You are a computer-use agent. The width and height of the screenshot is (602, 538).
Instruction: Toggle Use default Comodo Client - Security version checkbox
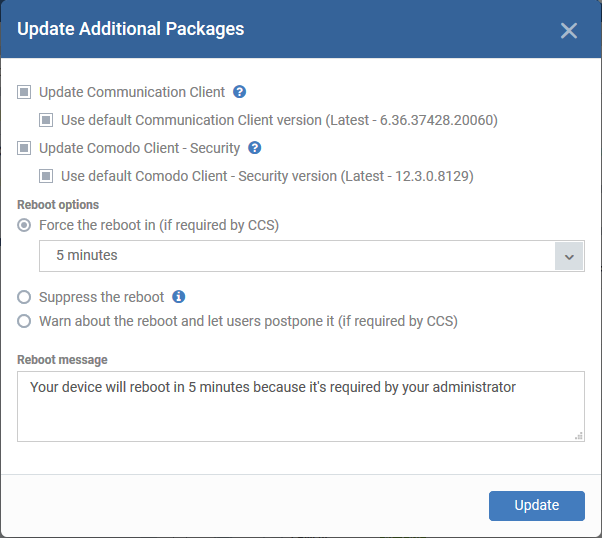tap(46, 176)
